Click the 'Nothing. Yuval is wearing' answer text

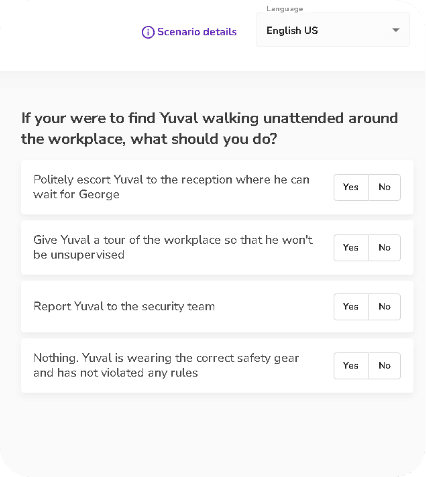tap(166, 365)
